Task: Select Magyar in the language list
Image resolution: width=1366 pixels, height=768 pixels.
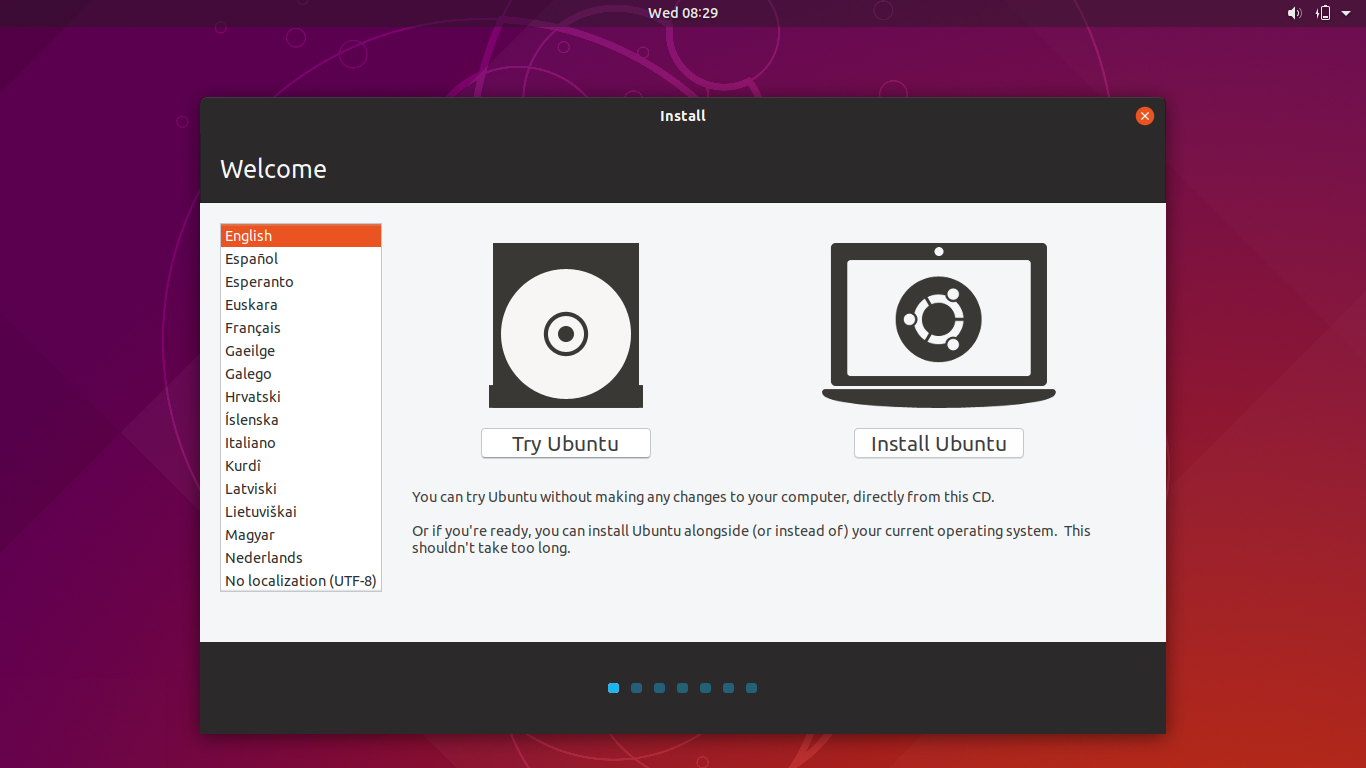Action: [x=301, y=535]
